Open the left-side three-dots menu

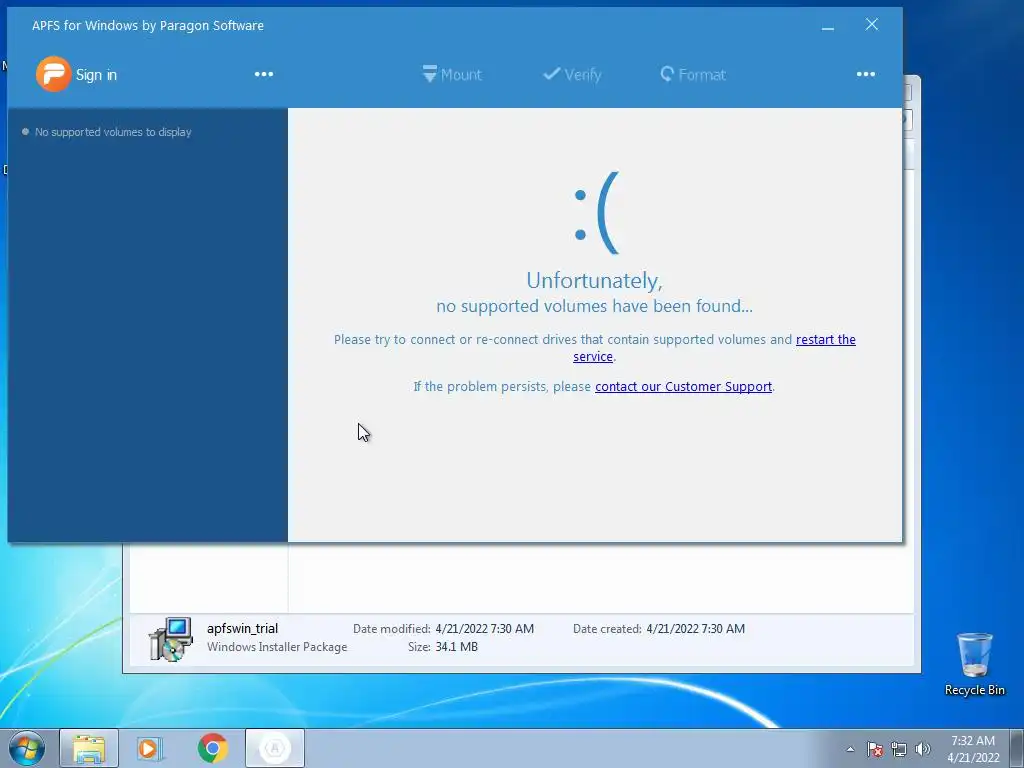click(x=264, y=74)
